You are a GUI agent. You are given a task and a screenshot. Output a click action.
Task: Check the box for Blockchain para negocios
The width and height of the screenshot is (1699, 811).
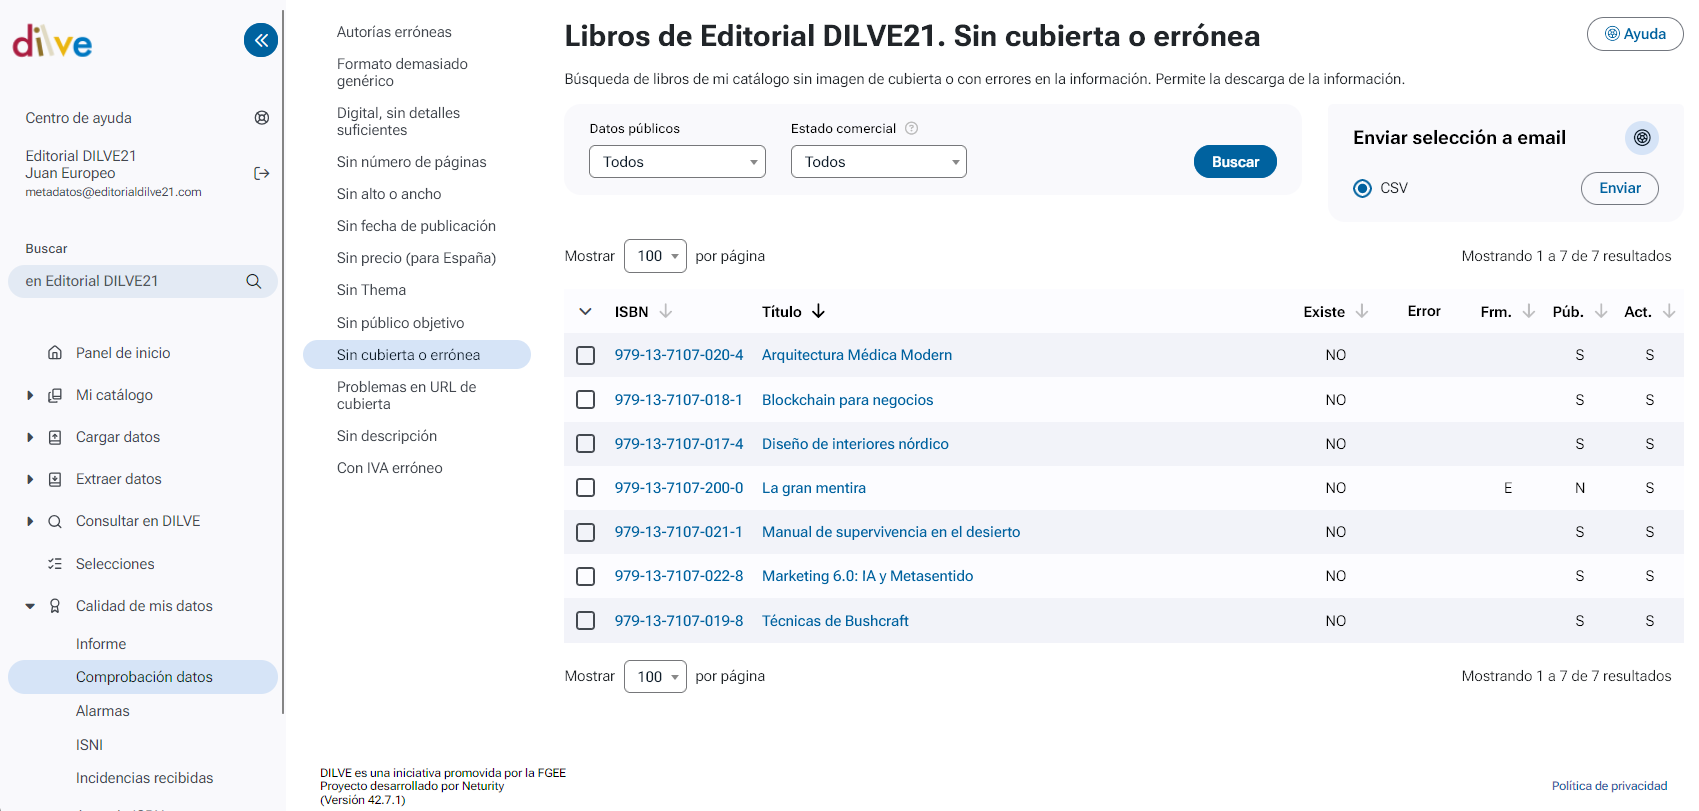pyautogui.click(x=586, y=400)
